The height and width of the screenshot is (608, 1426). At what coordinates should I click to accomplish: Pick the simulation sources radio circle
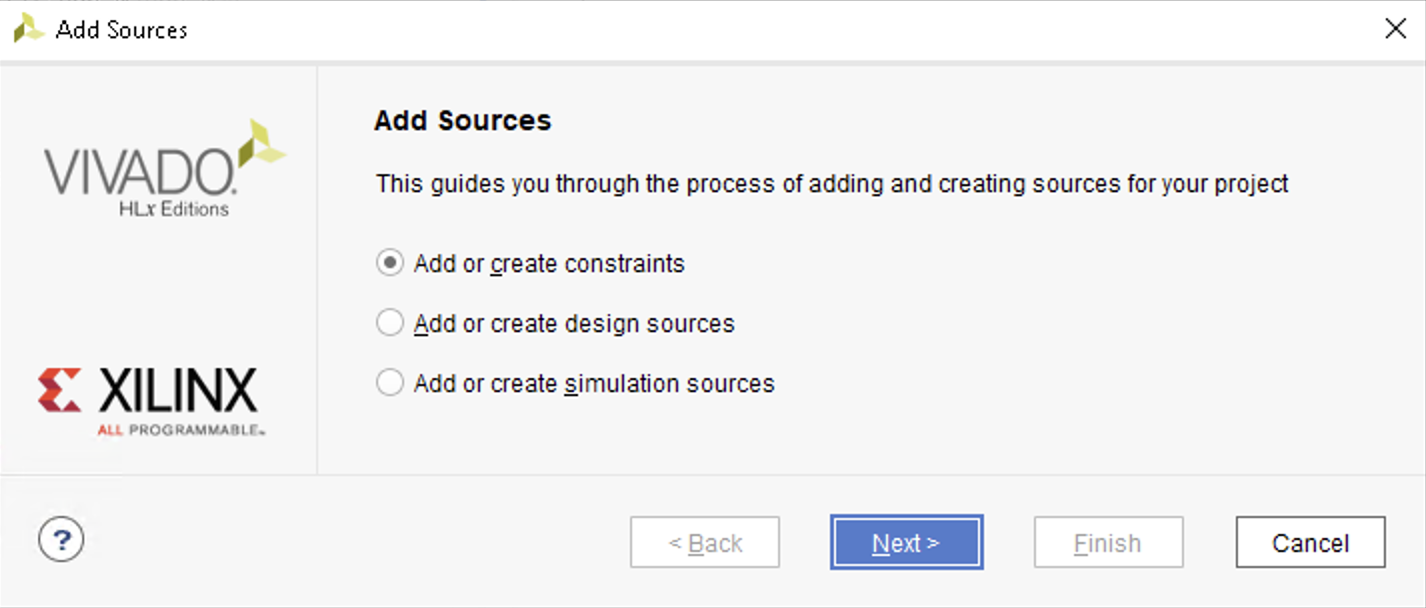point(389,383)
